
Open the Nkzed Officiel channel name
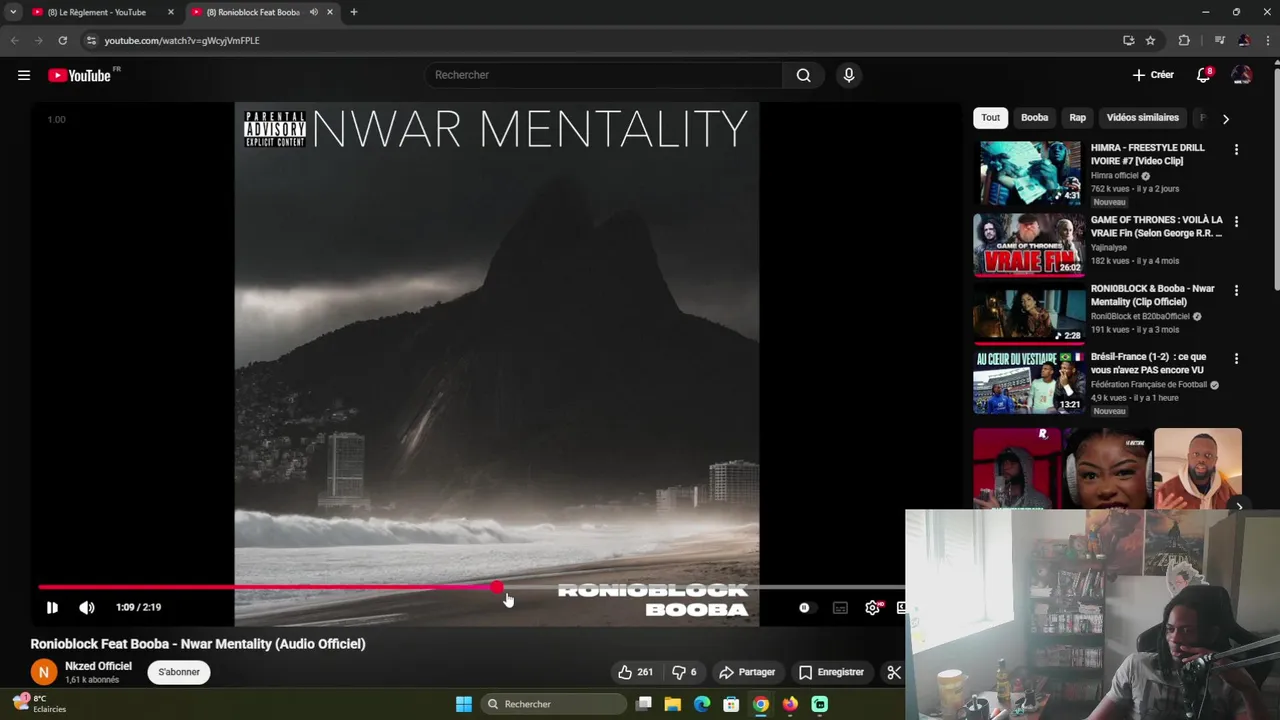coord(98,666)
